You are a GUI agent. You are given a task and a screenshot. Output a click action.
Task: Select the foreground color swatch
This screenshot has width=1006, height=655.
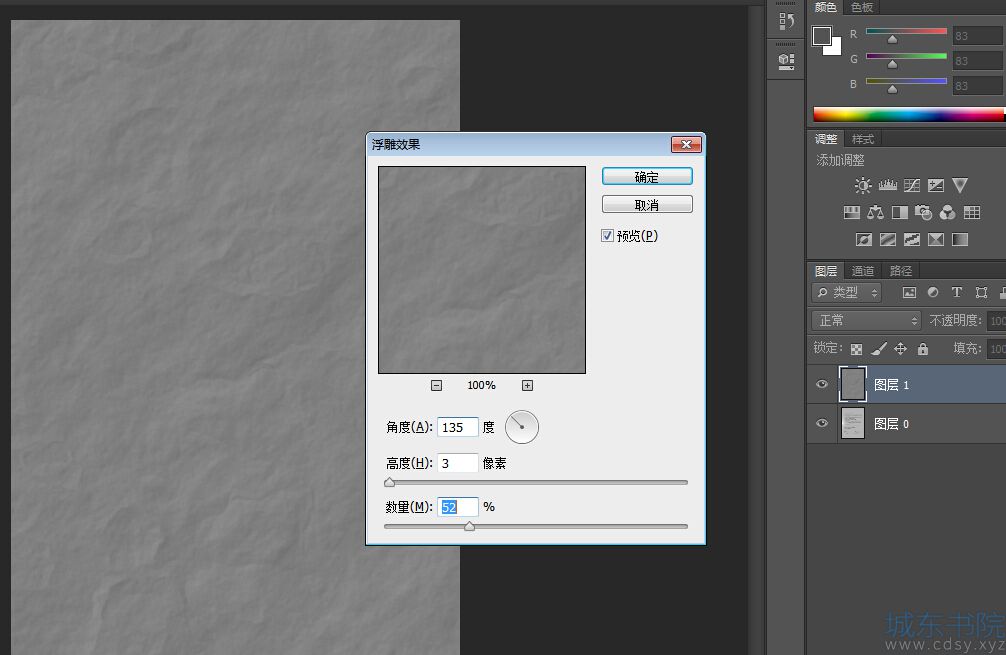[821, 35]
